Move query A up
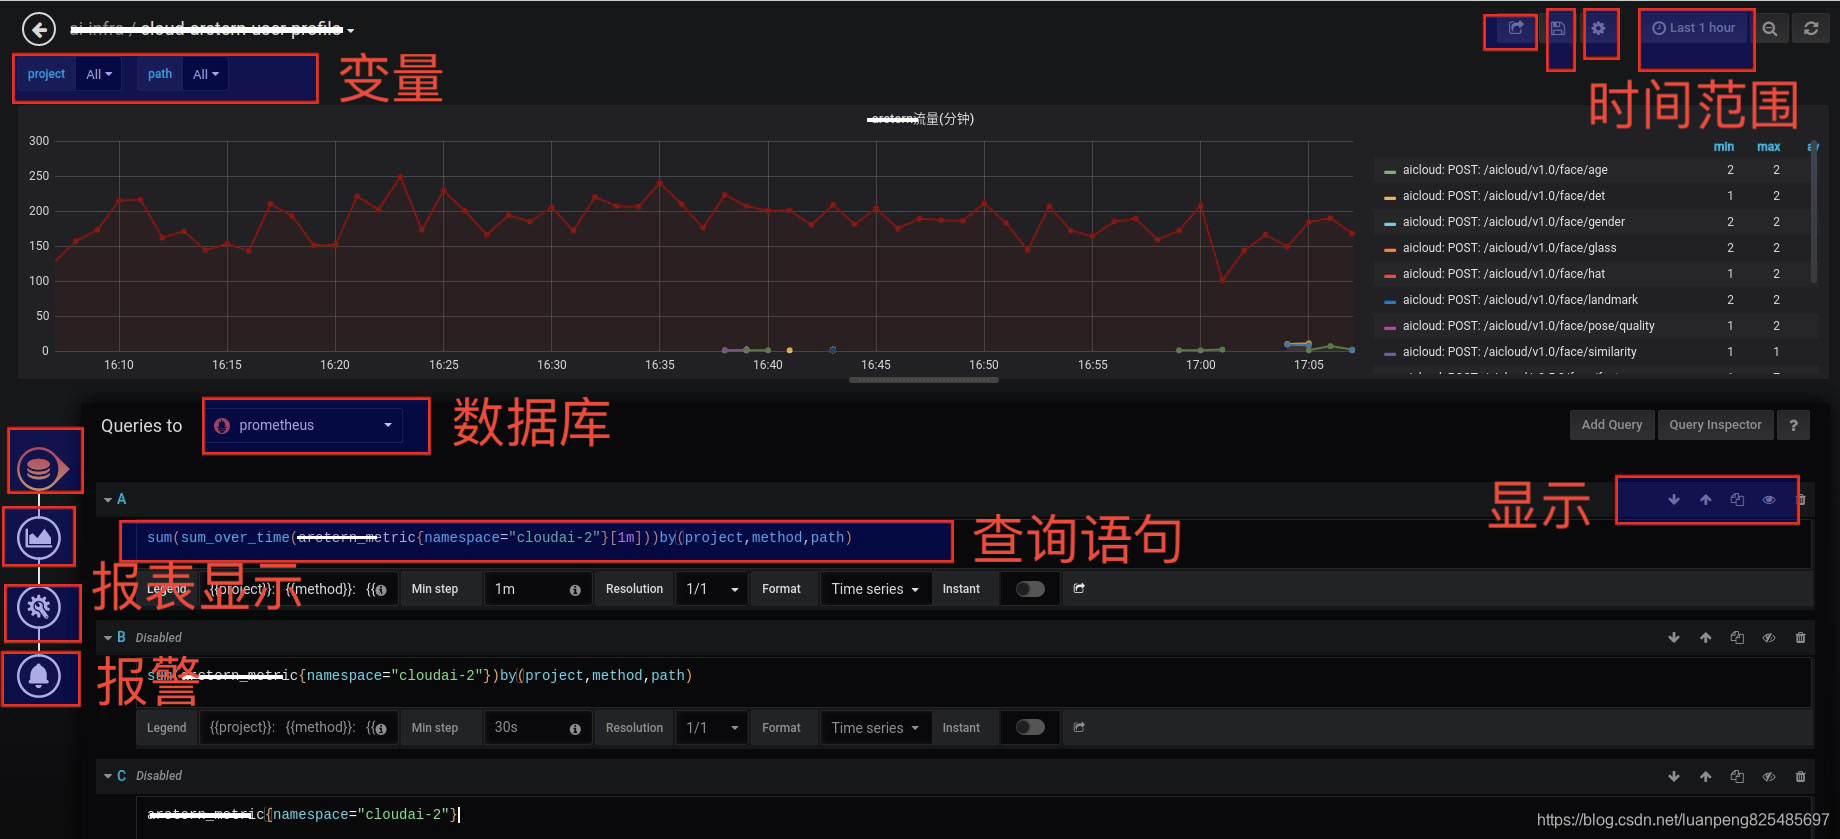The height and width of the screenshot is (839, 1840). coord(1706,500)
